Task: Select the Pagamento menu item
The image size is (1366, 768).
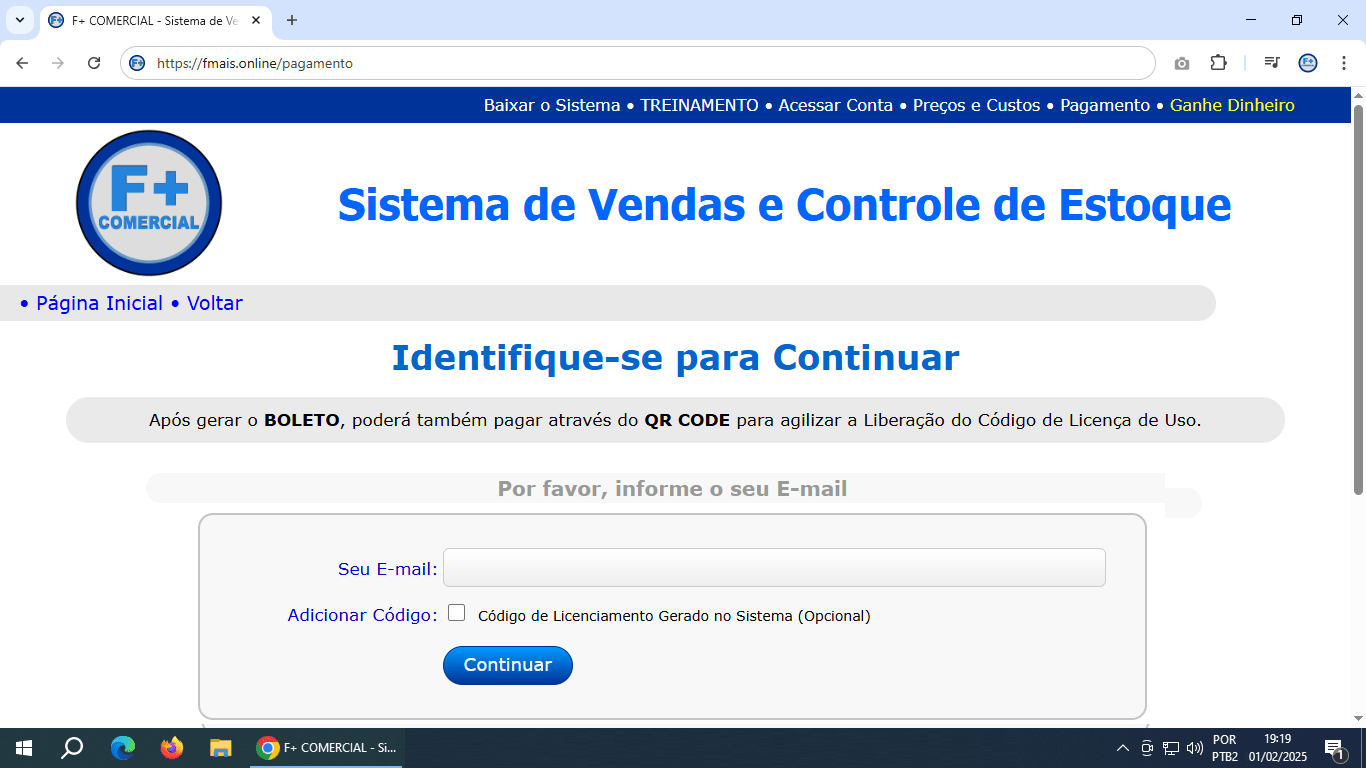Action: point(1104,104)
